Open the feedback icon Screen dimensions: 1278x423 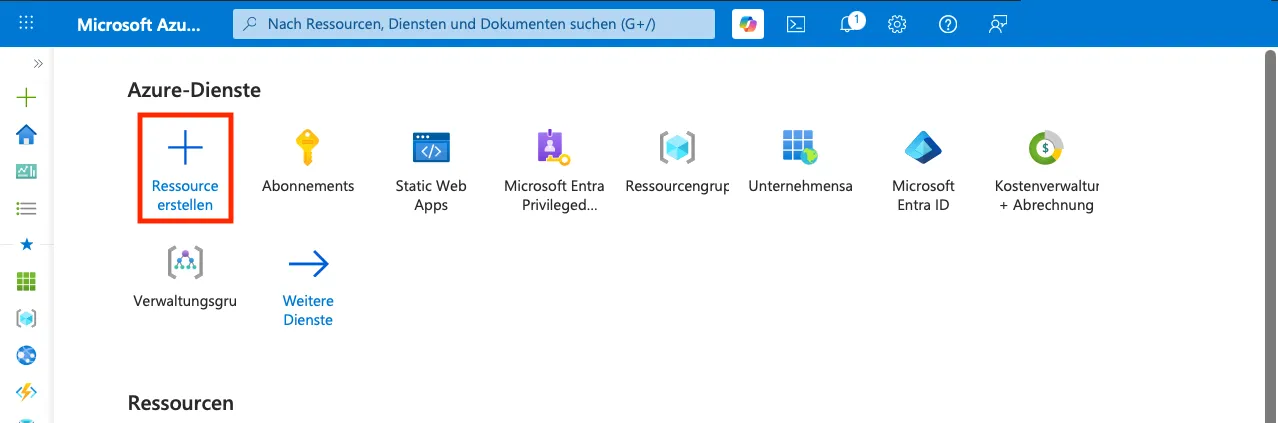coord(997,24)
